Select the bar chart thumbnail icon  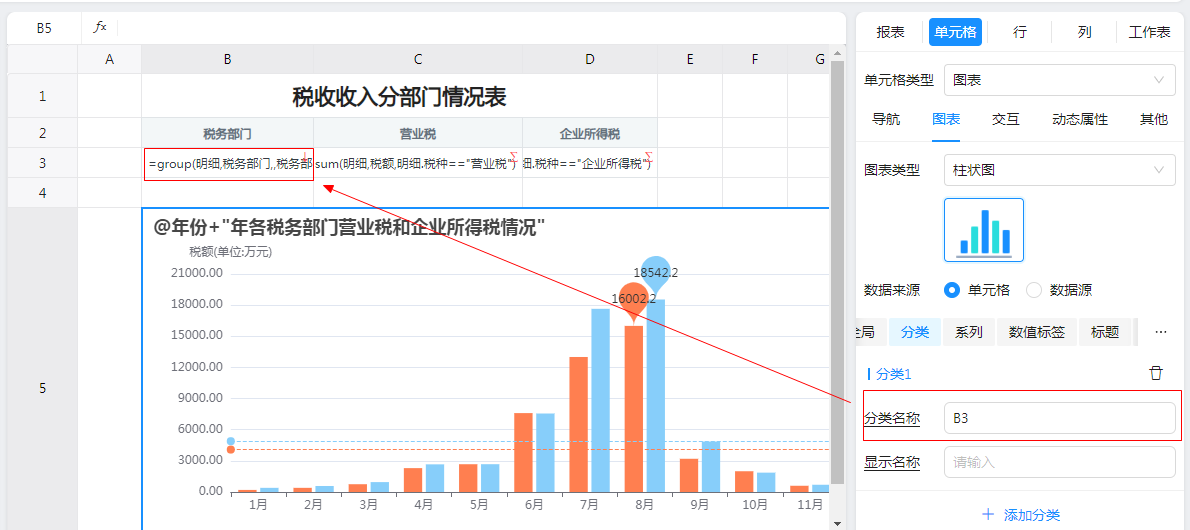tap(983, 230)
